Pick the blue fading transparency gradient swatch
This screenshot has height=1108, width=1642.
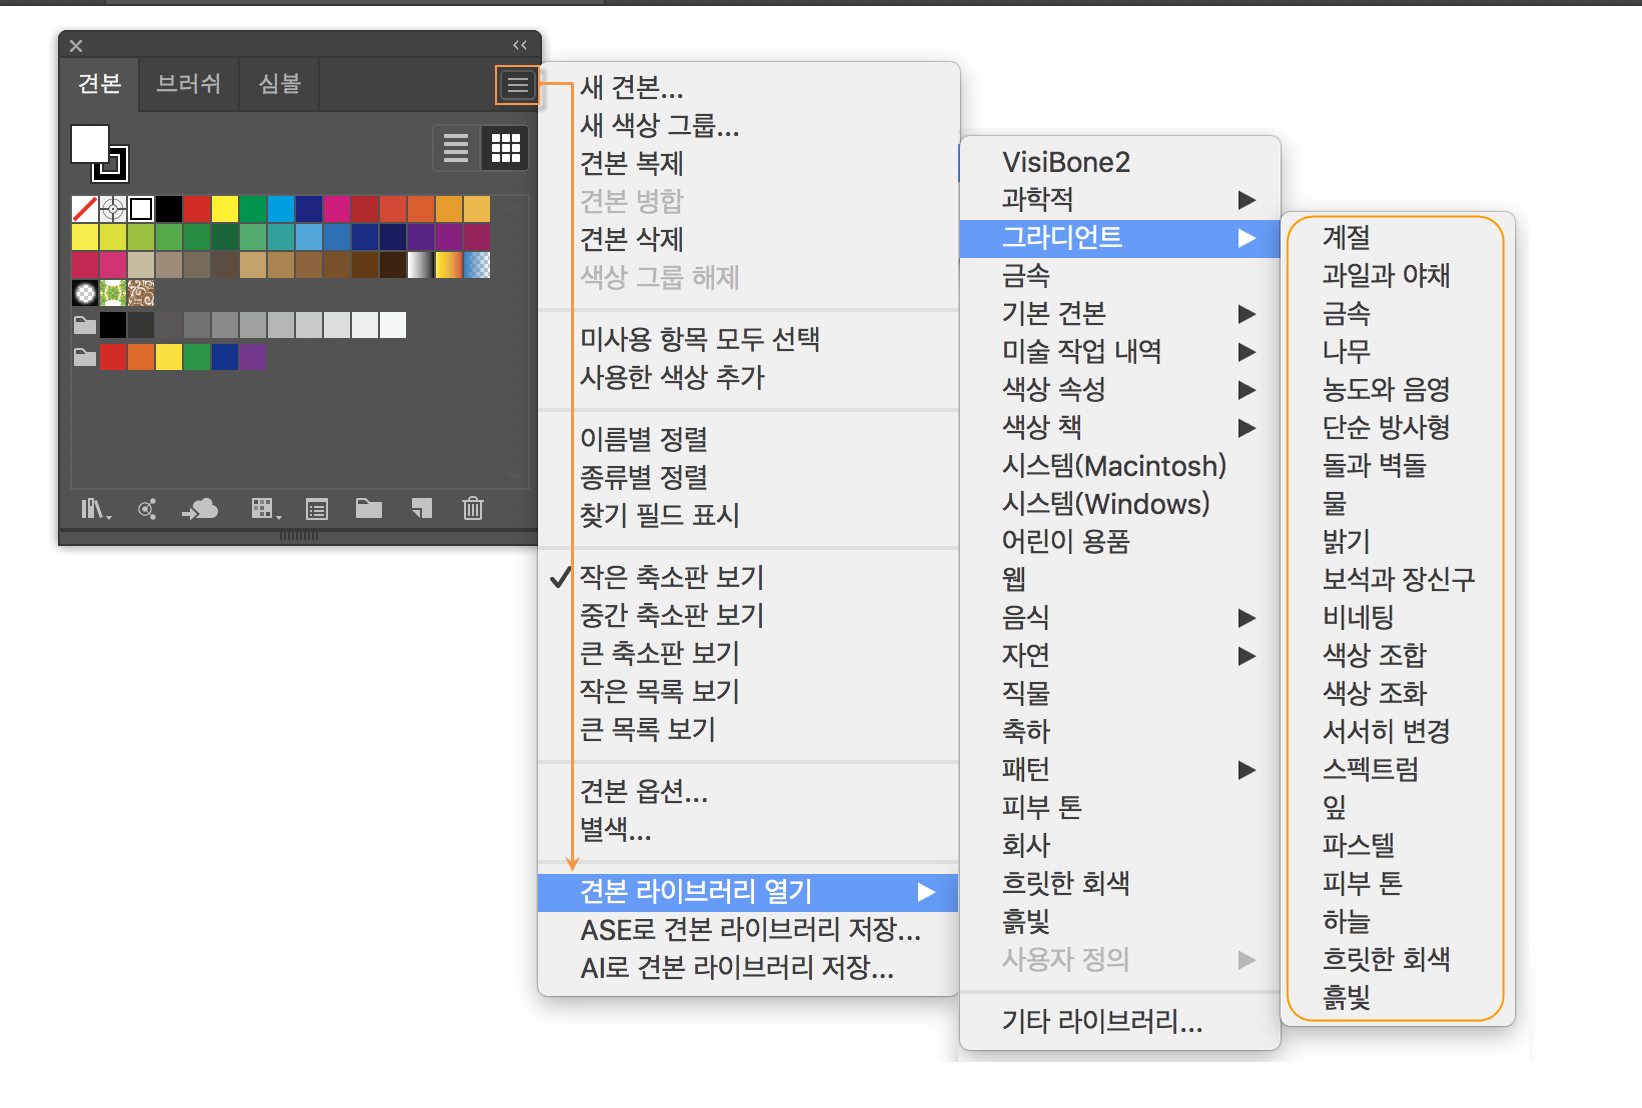477,265
